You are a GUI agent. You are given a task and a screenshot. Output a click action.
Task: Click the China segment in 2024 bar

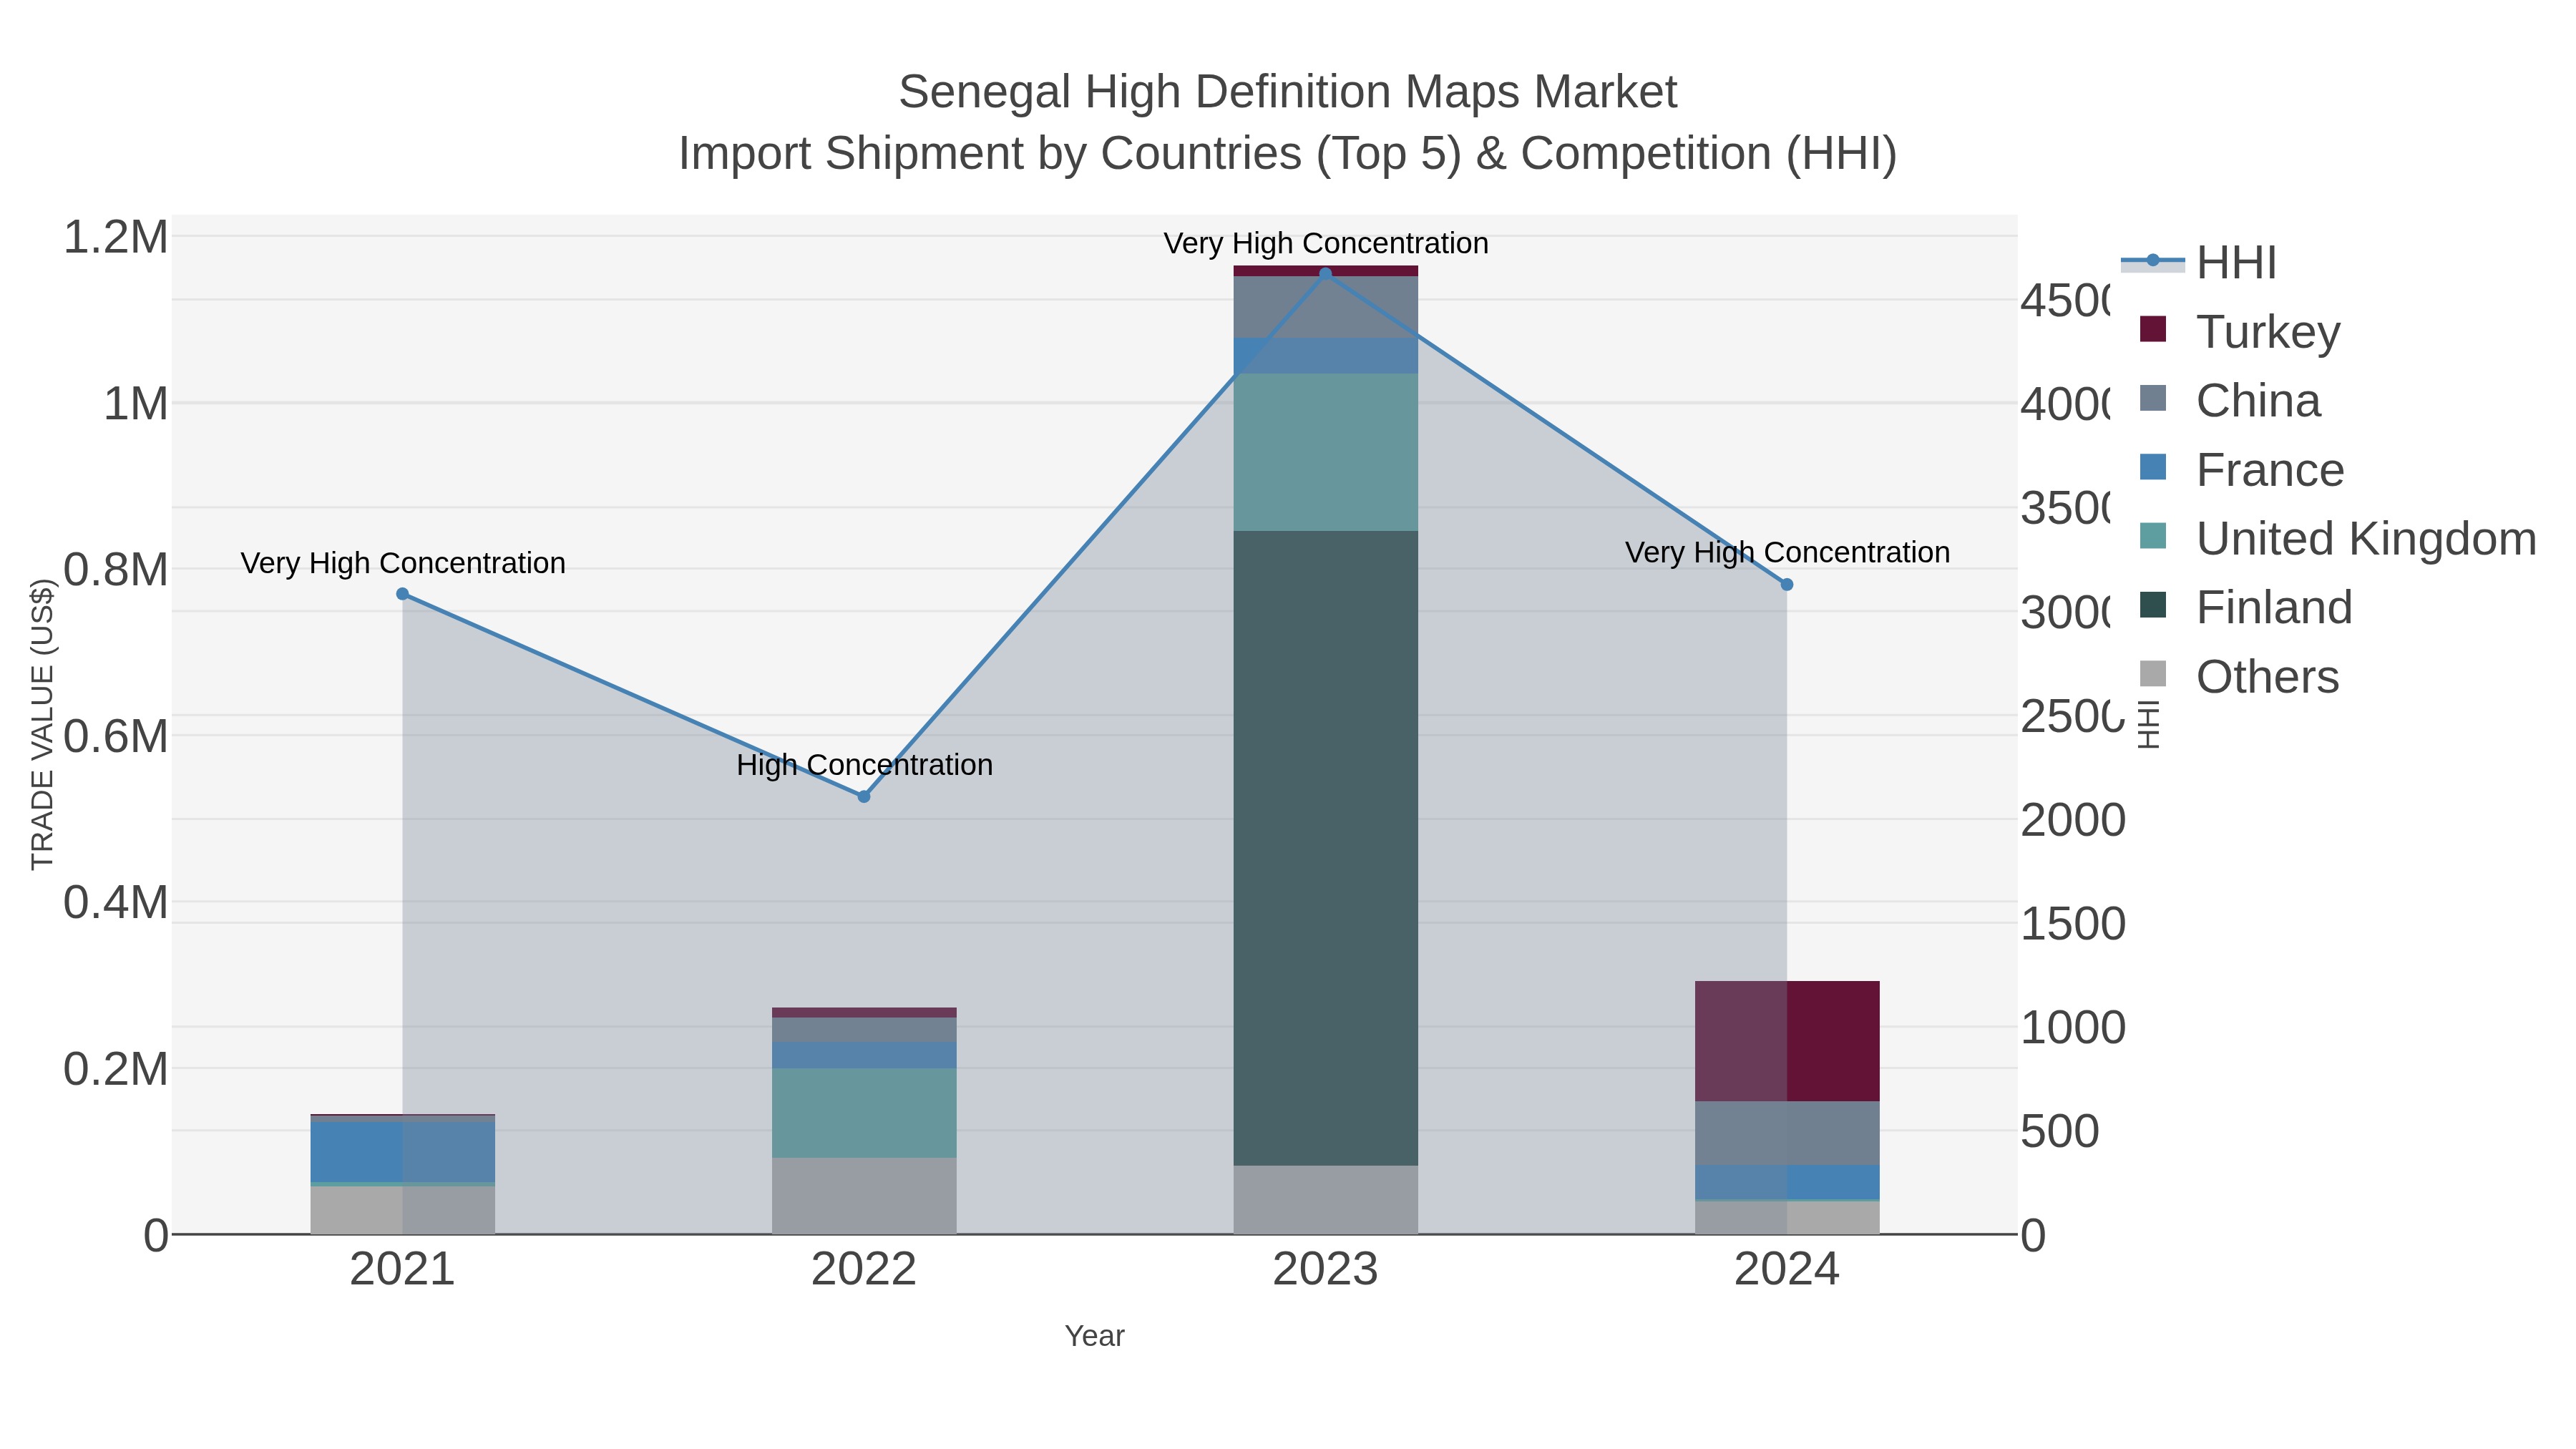(1787, 1133)
